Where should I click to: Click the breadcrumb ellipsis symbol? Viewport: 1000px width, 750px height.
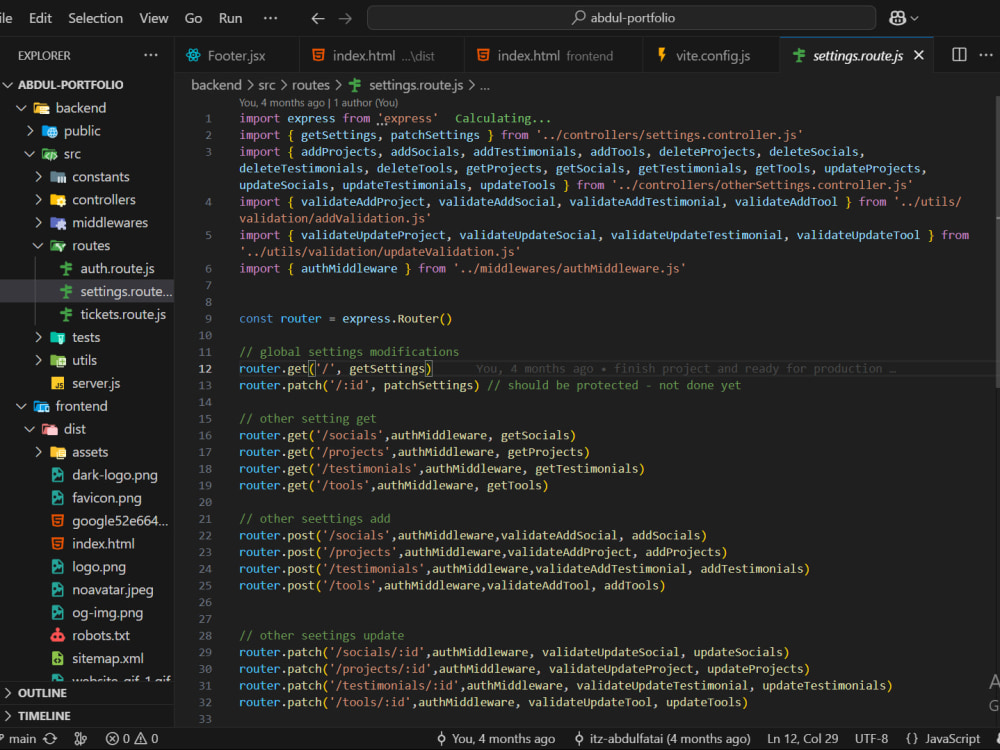485,85
